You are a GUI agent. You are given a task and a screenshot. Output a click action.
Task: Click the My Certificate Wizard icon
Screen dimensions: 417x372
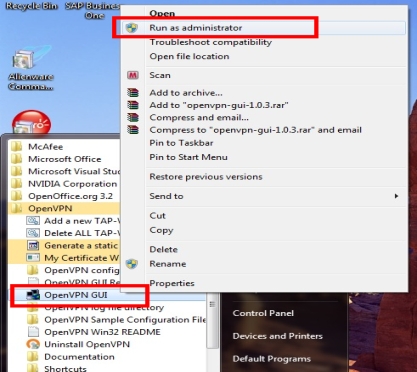click(x=33, y=258)
